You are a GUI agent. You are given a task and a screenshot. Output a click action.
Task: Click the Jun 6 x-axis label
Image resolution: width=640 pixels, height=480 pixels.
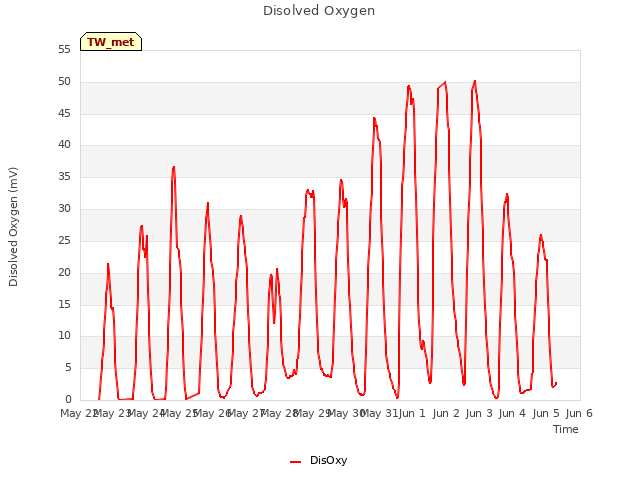tap(579, 413)
